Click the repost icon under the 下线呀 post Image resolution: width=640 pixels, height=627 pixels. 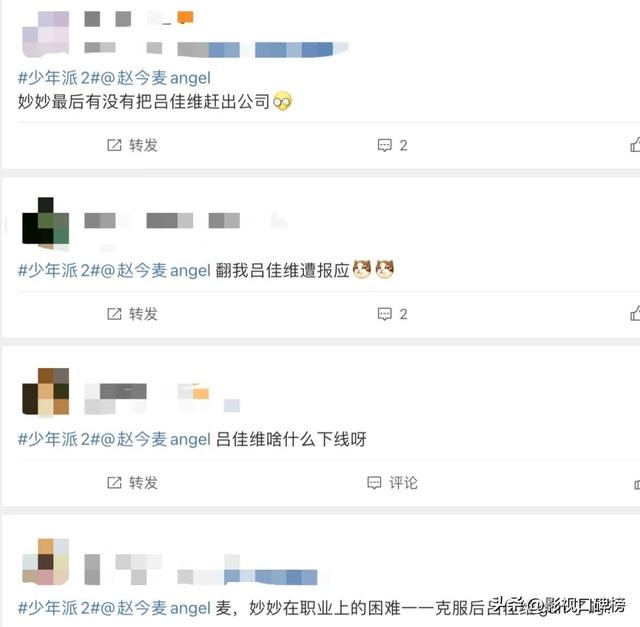114,482
